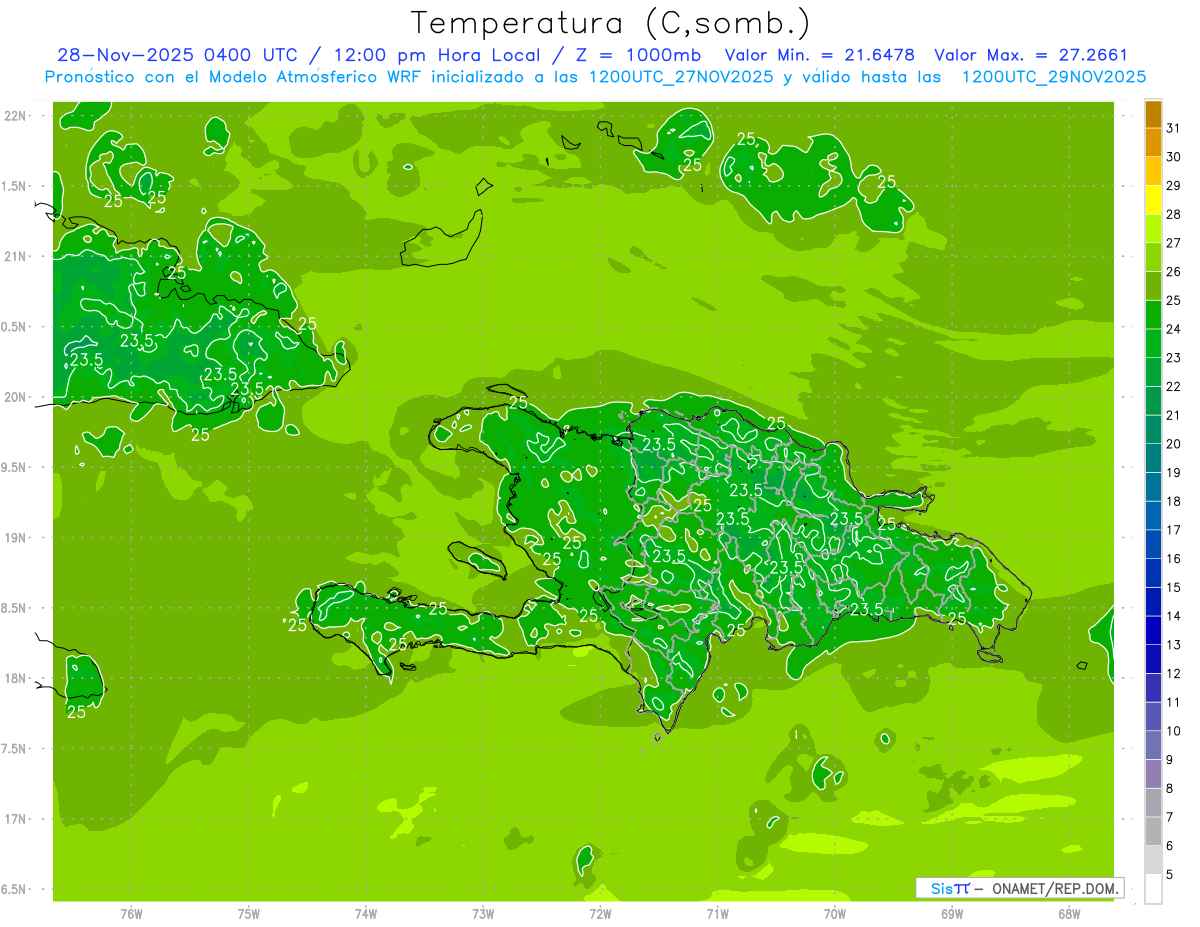Click the yellow legend band between 28 and 29
Image resolution: width=1200 pixels, height=927 pixels.
tap(1153, 200)
